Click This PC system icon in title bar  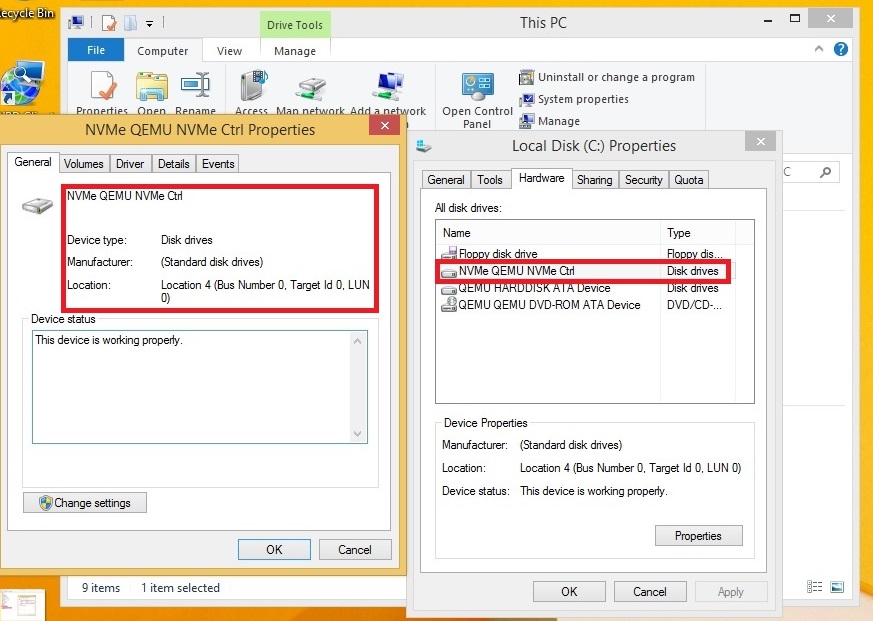click(76, 23)
